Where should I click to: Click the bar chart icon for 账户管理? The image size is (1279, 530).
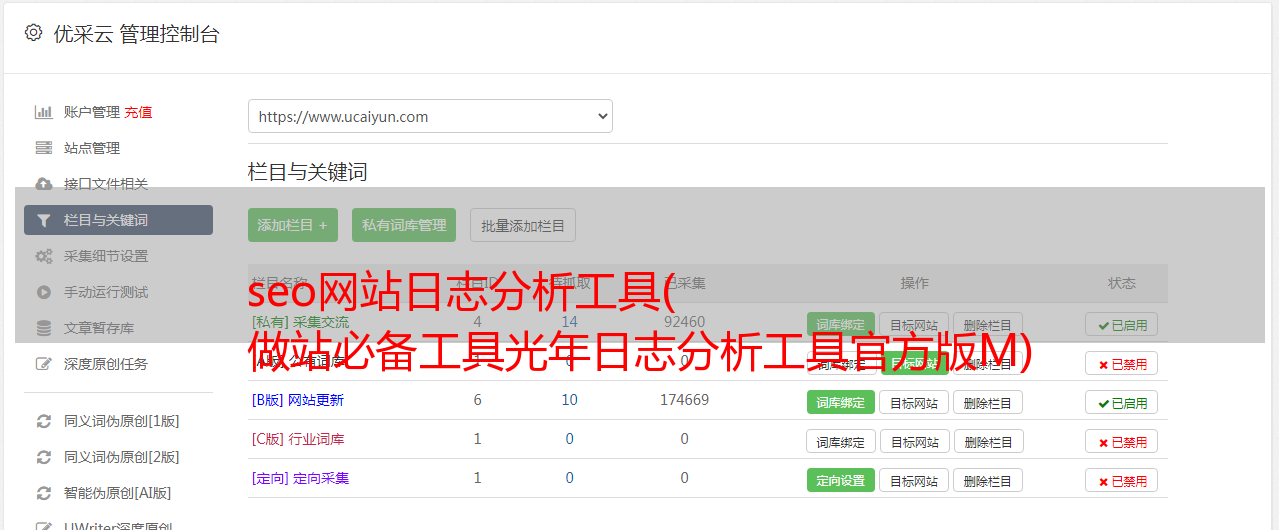click(44, 112)
